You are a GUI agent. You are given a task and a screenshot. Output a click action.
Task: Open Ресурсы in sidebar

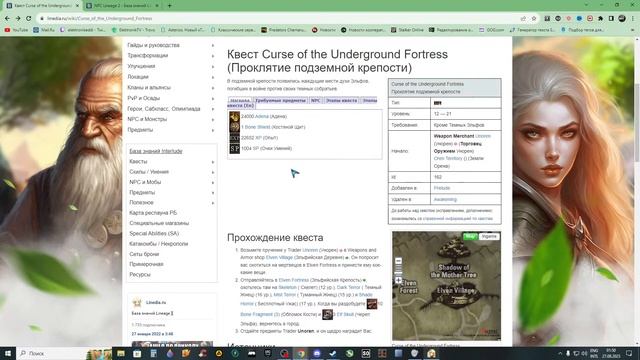tap(140, 274)
